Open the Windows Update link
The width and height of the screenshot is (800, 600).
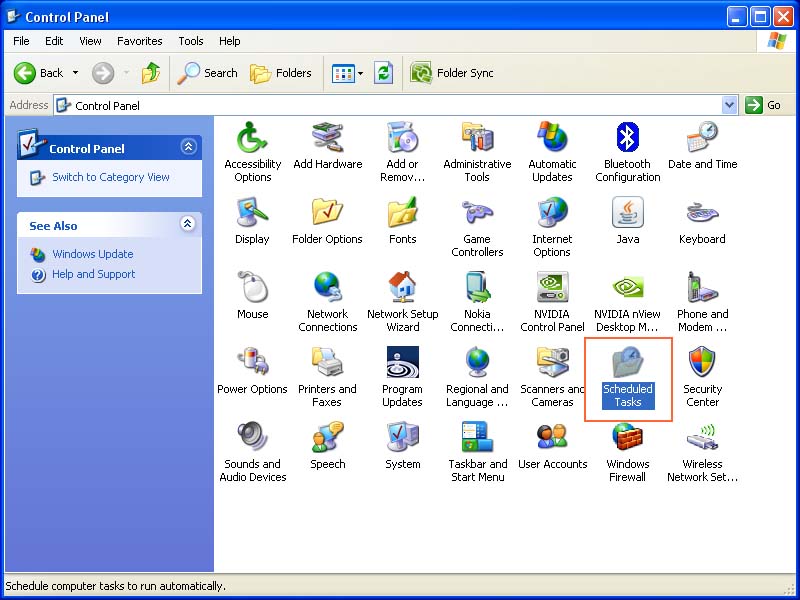click(x=92, y=254)
